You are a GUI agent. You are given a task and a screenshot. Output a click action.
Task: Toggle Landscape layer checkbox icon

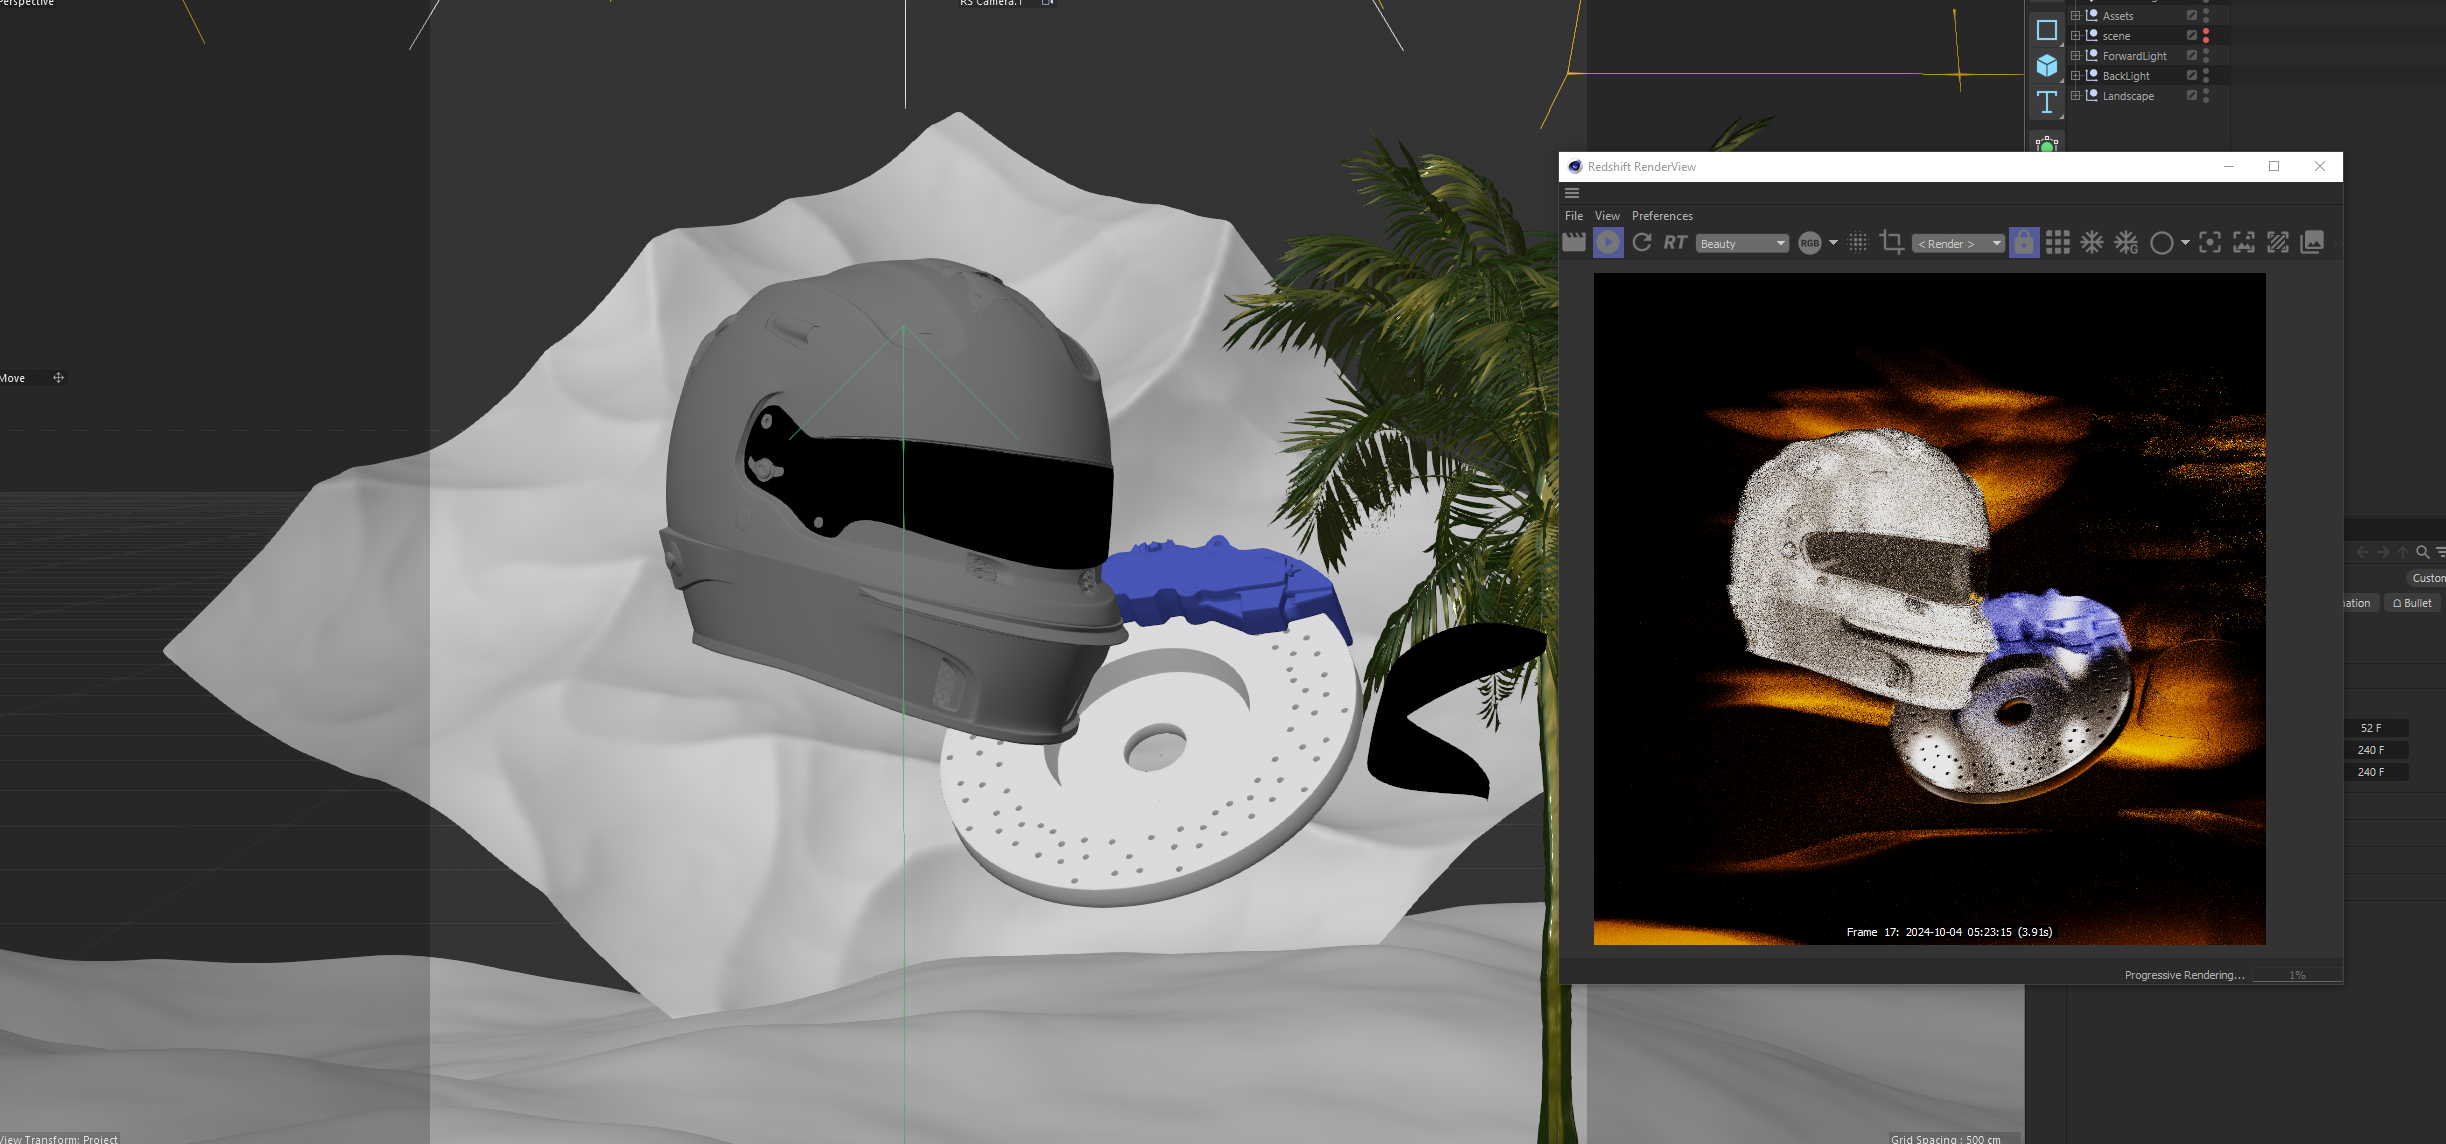click(2192, 96)
